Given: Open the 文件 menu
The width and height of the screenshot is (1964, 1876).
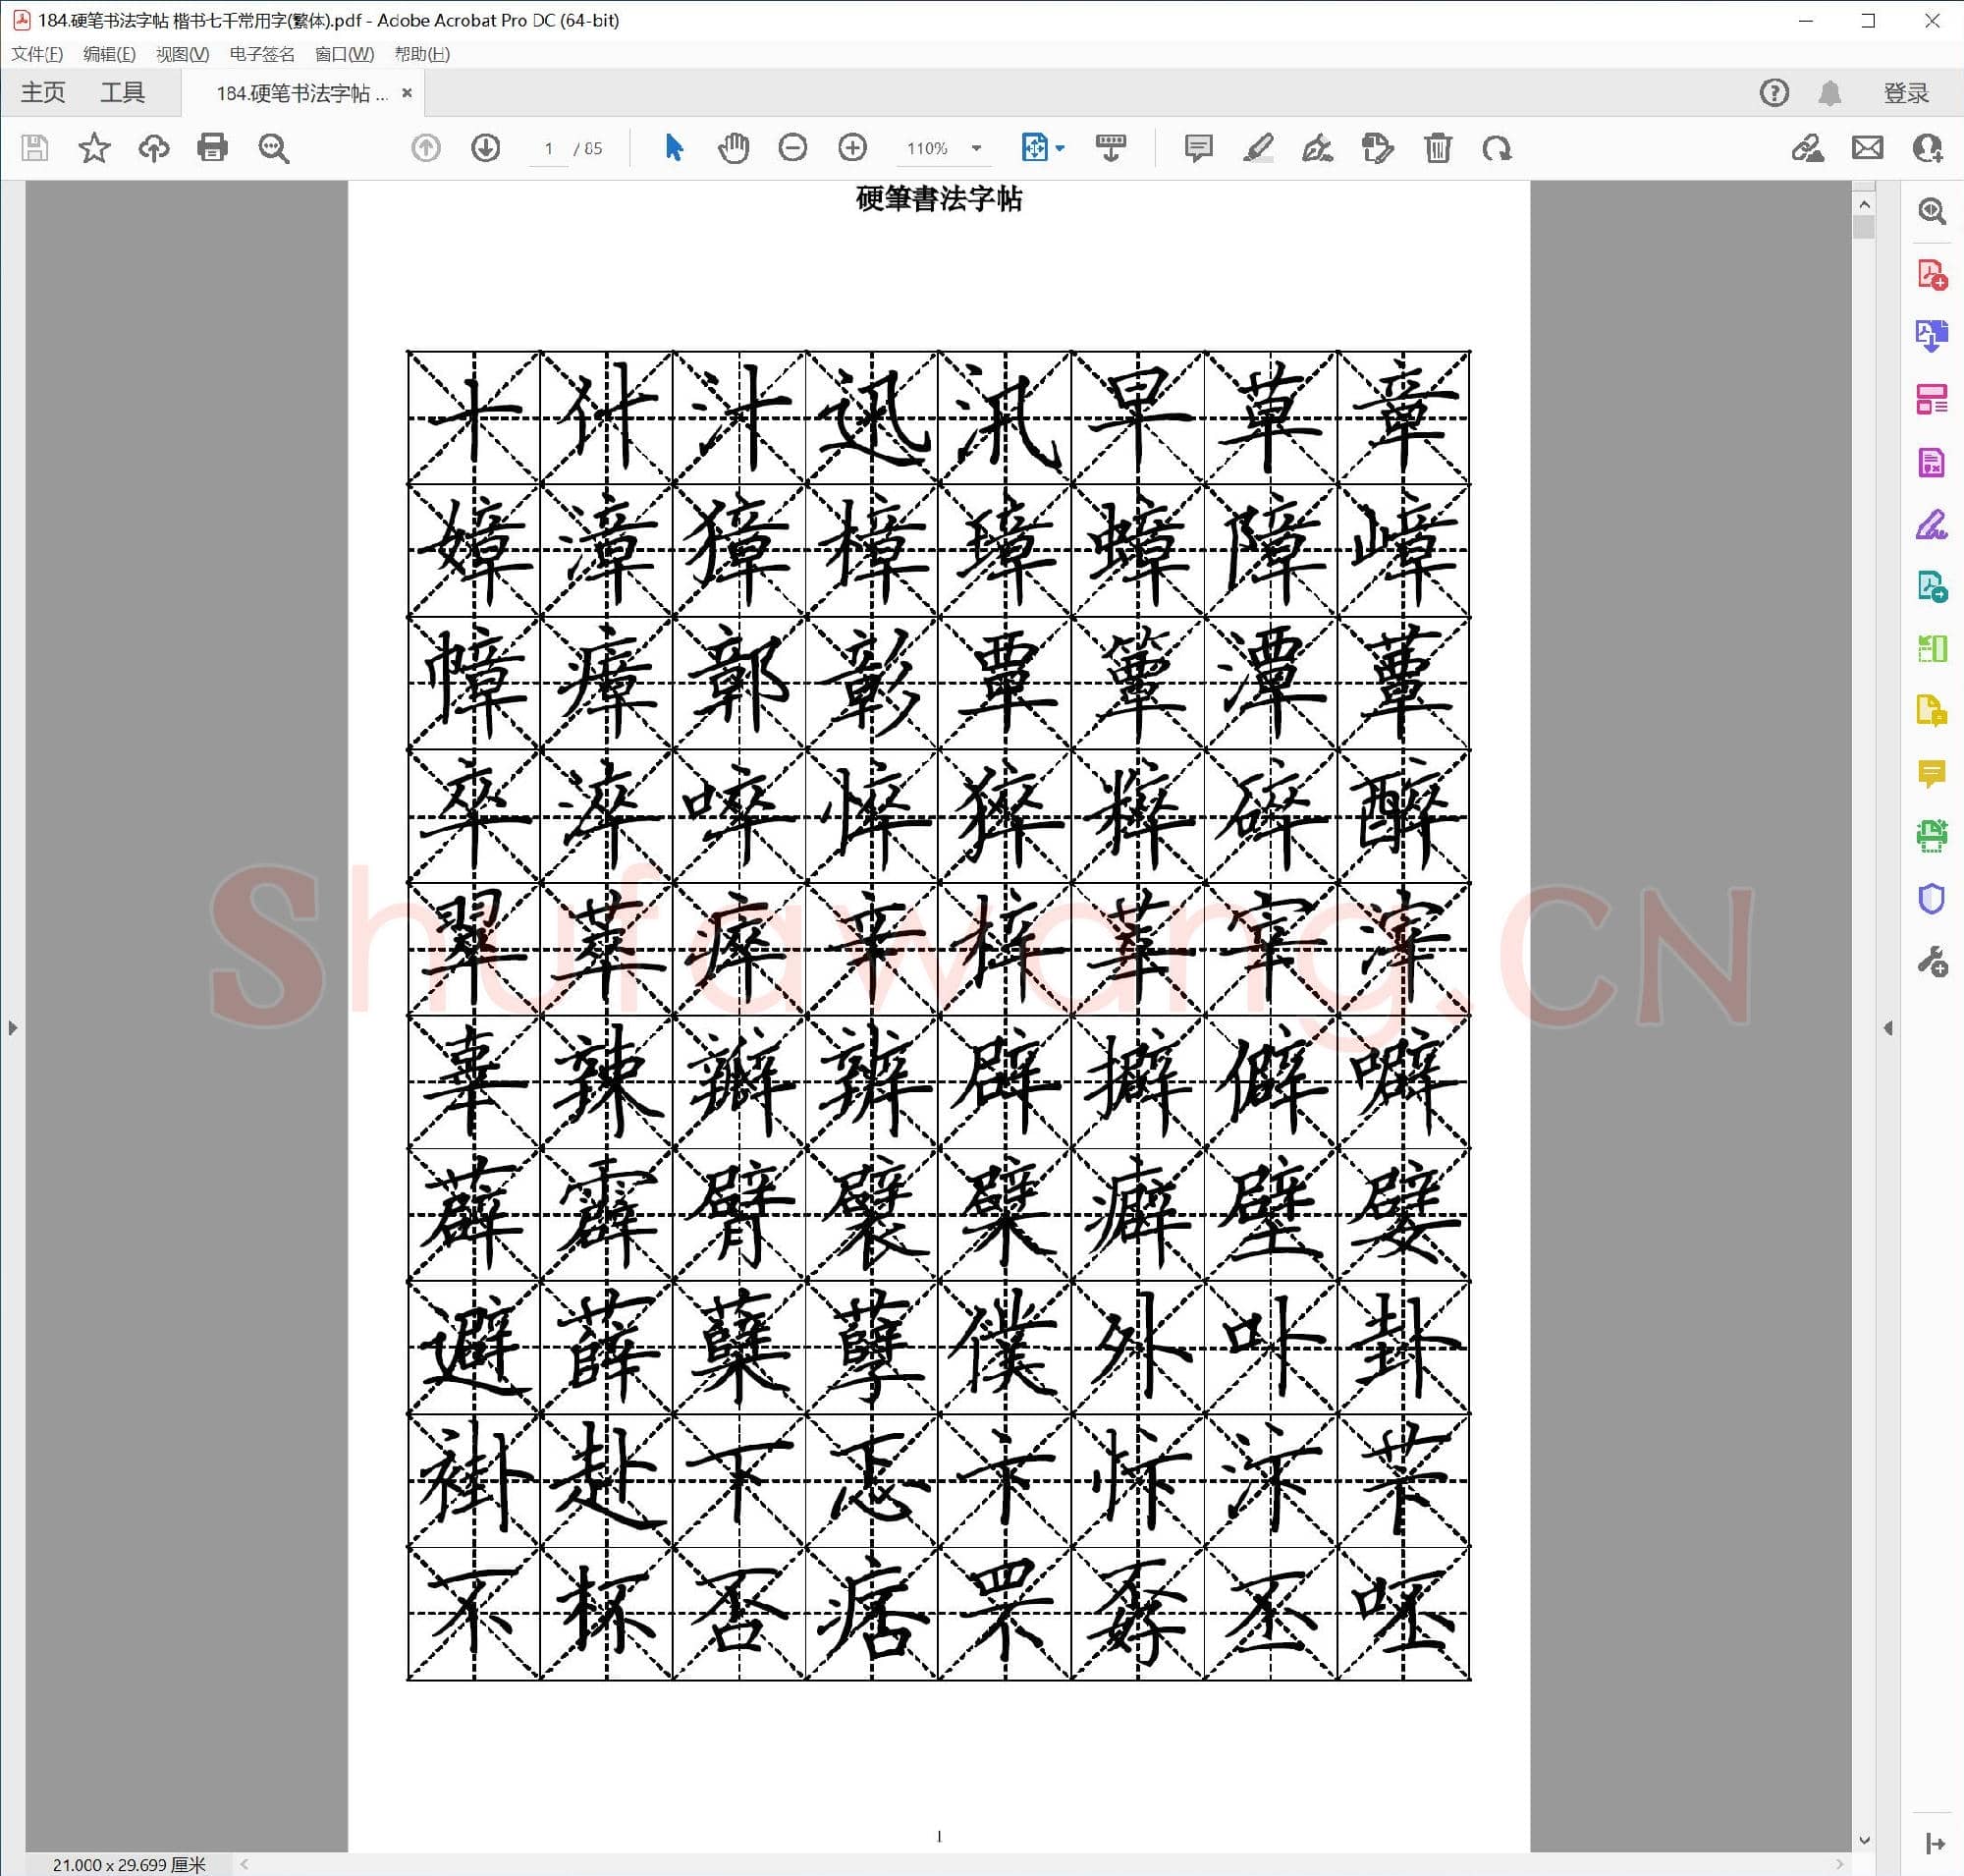Looking at the screenshot, I should (37, 54).
